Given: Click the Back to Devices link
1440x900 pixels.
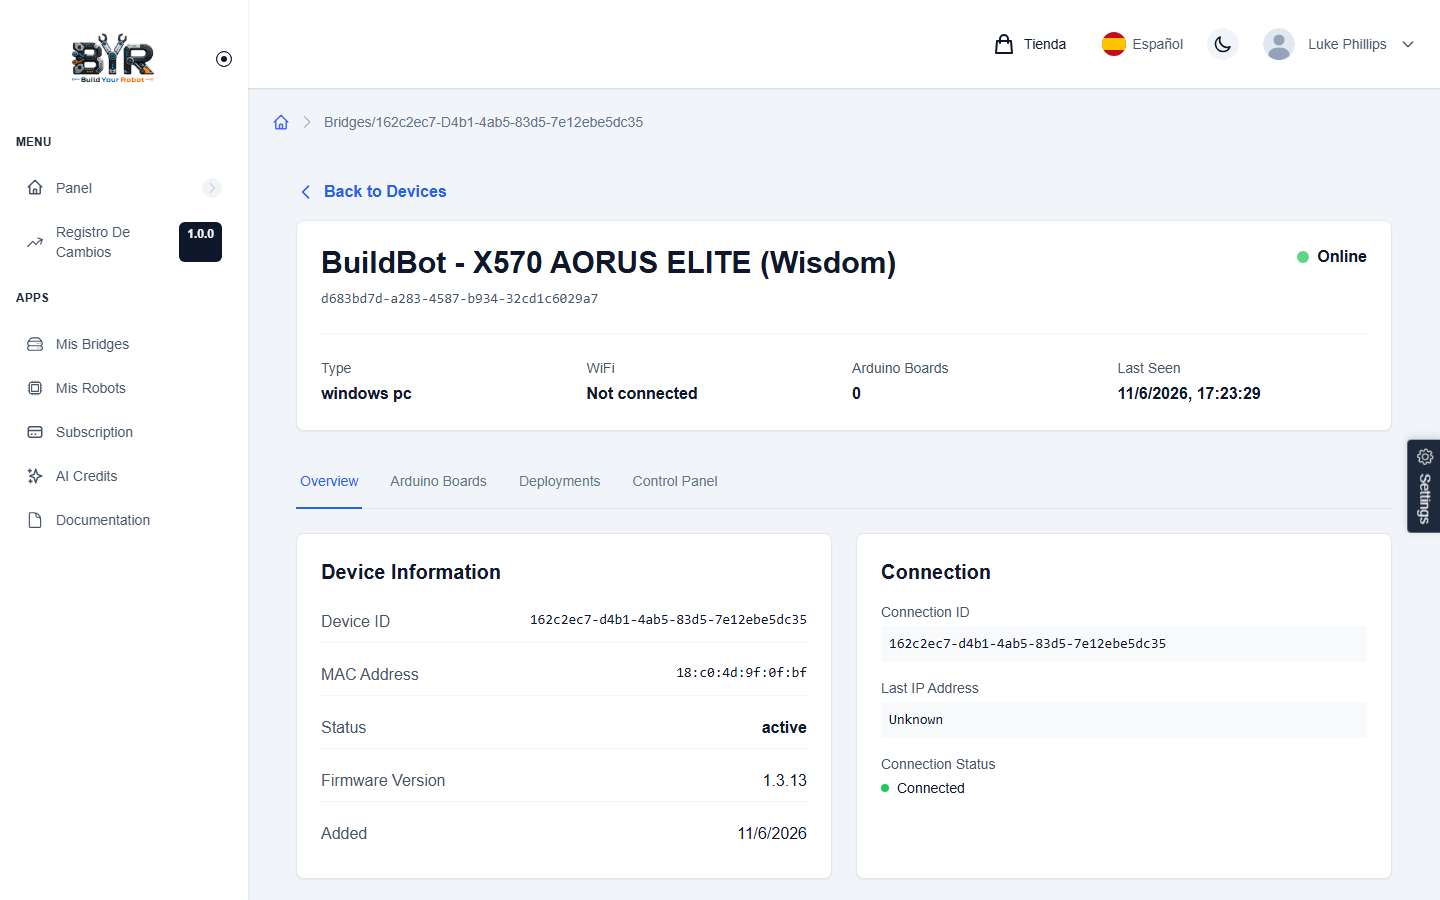Looking at the screenshot, I should pos(385,192).
